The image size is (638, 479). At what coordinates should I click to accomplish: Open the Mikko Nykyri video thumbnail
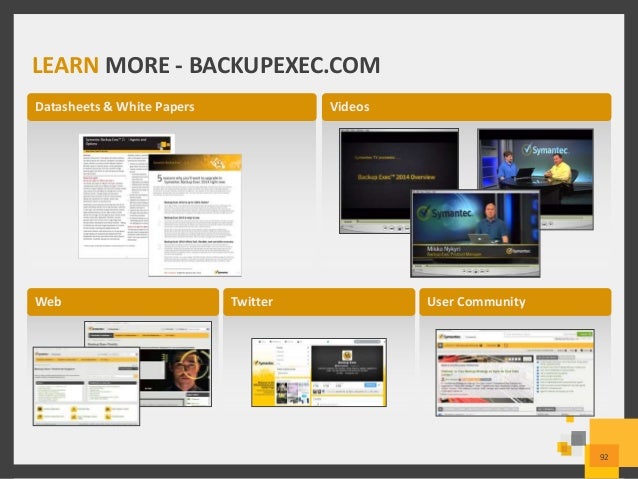pyautogui.click(x=476, y=233)
